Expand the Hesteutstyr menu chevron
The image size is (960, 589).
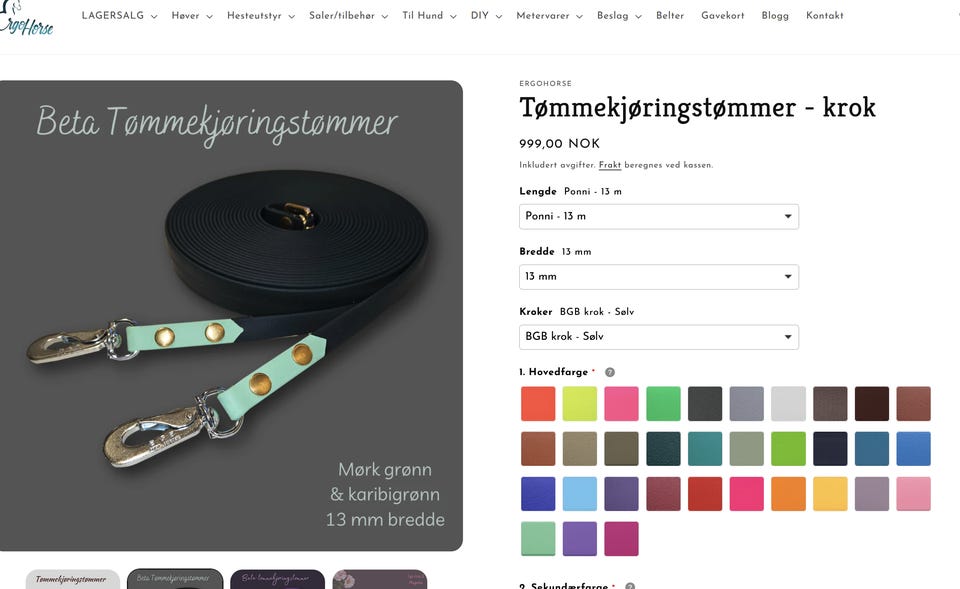[x=292, y=17]
